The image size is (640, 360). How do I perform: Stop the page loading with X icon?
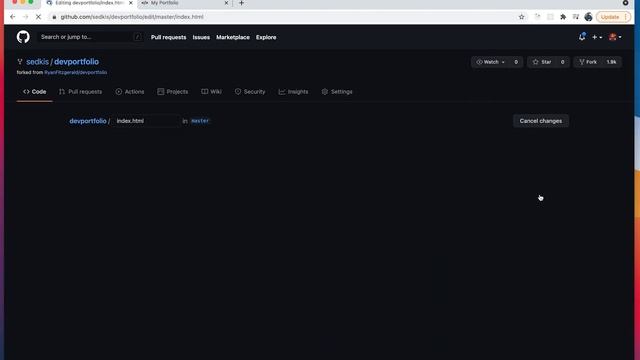pyautogui.click(x=38, y=17)
